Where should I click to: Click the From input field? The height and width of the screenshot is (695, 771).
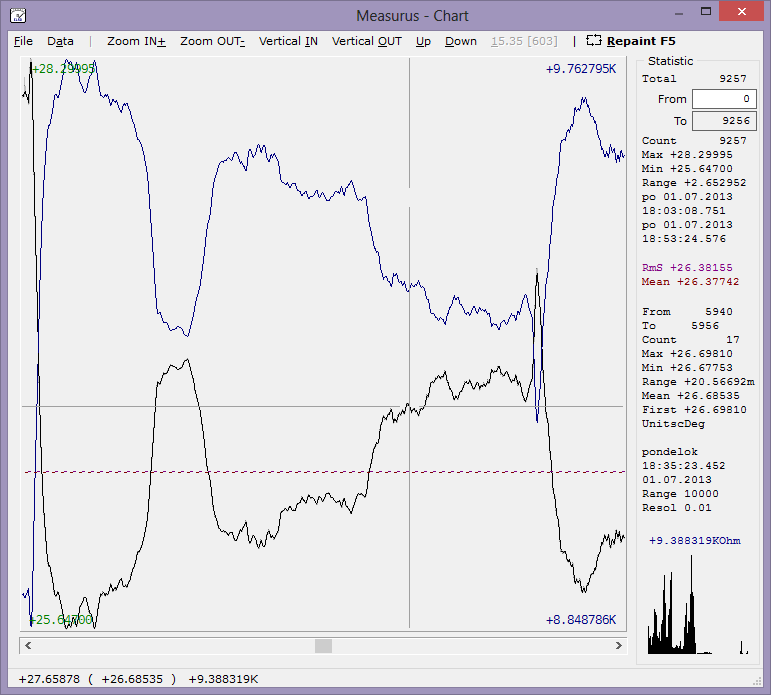click(724, 99)
